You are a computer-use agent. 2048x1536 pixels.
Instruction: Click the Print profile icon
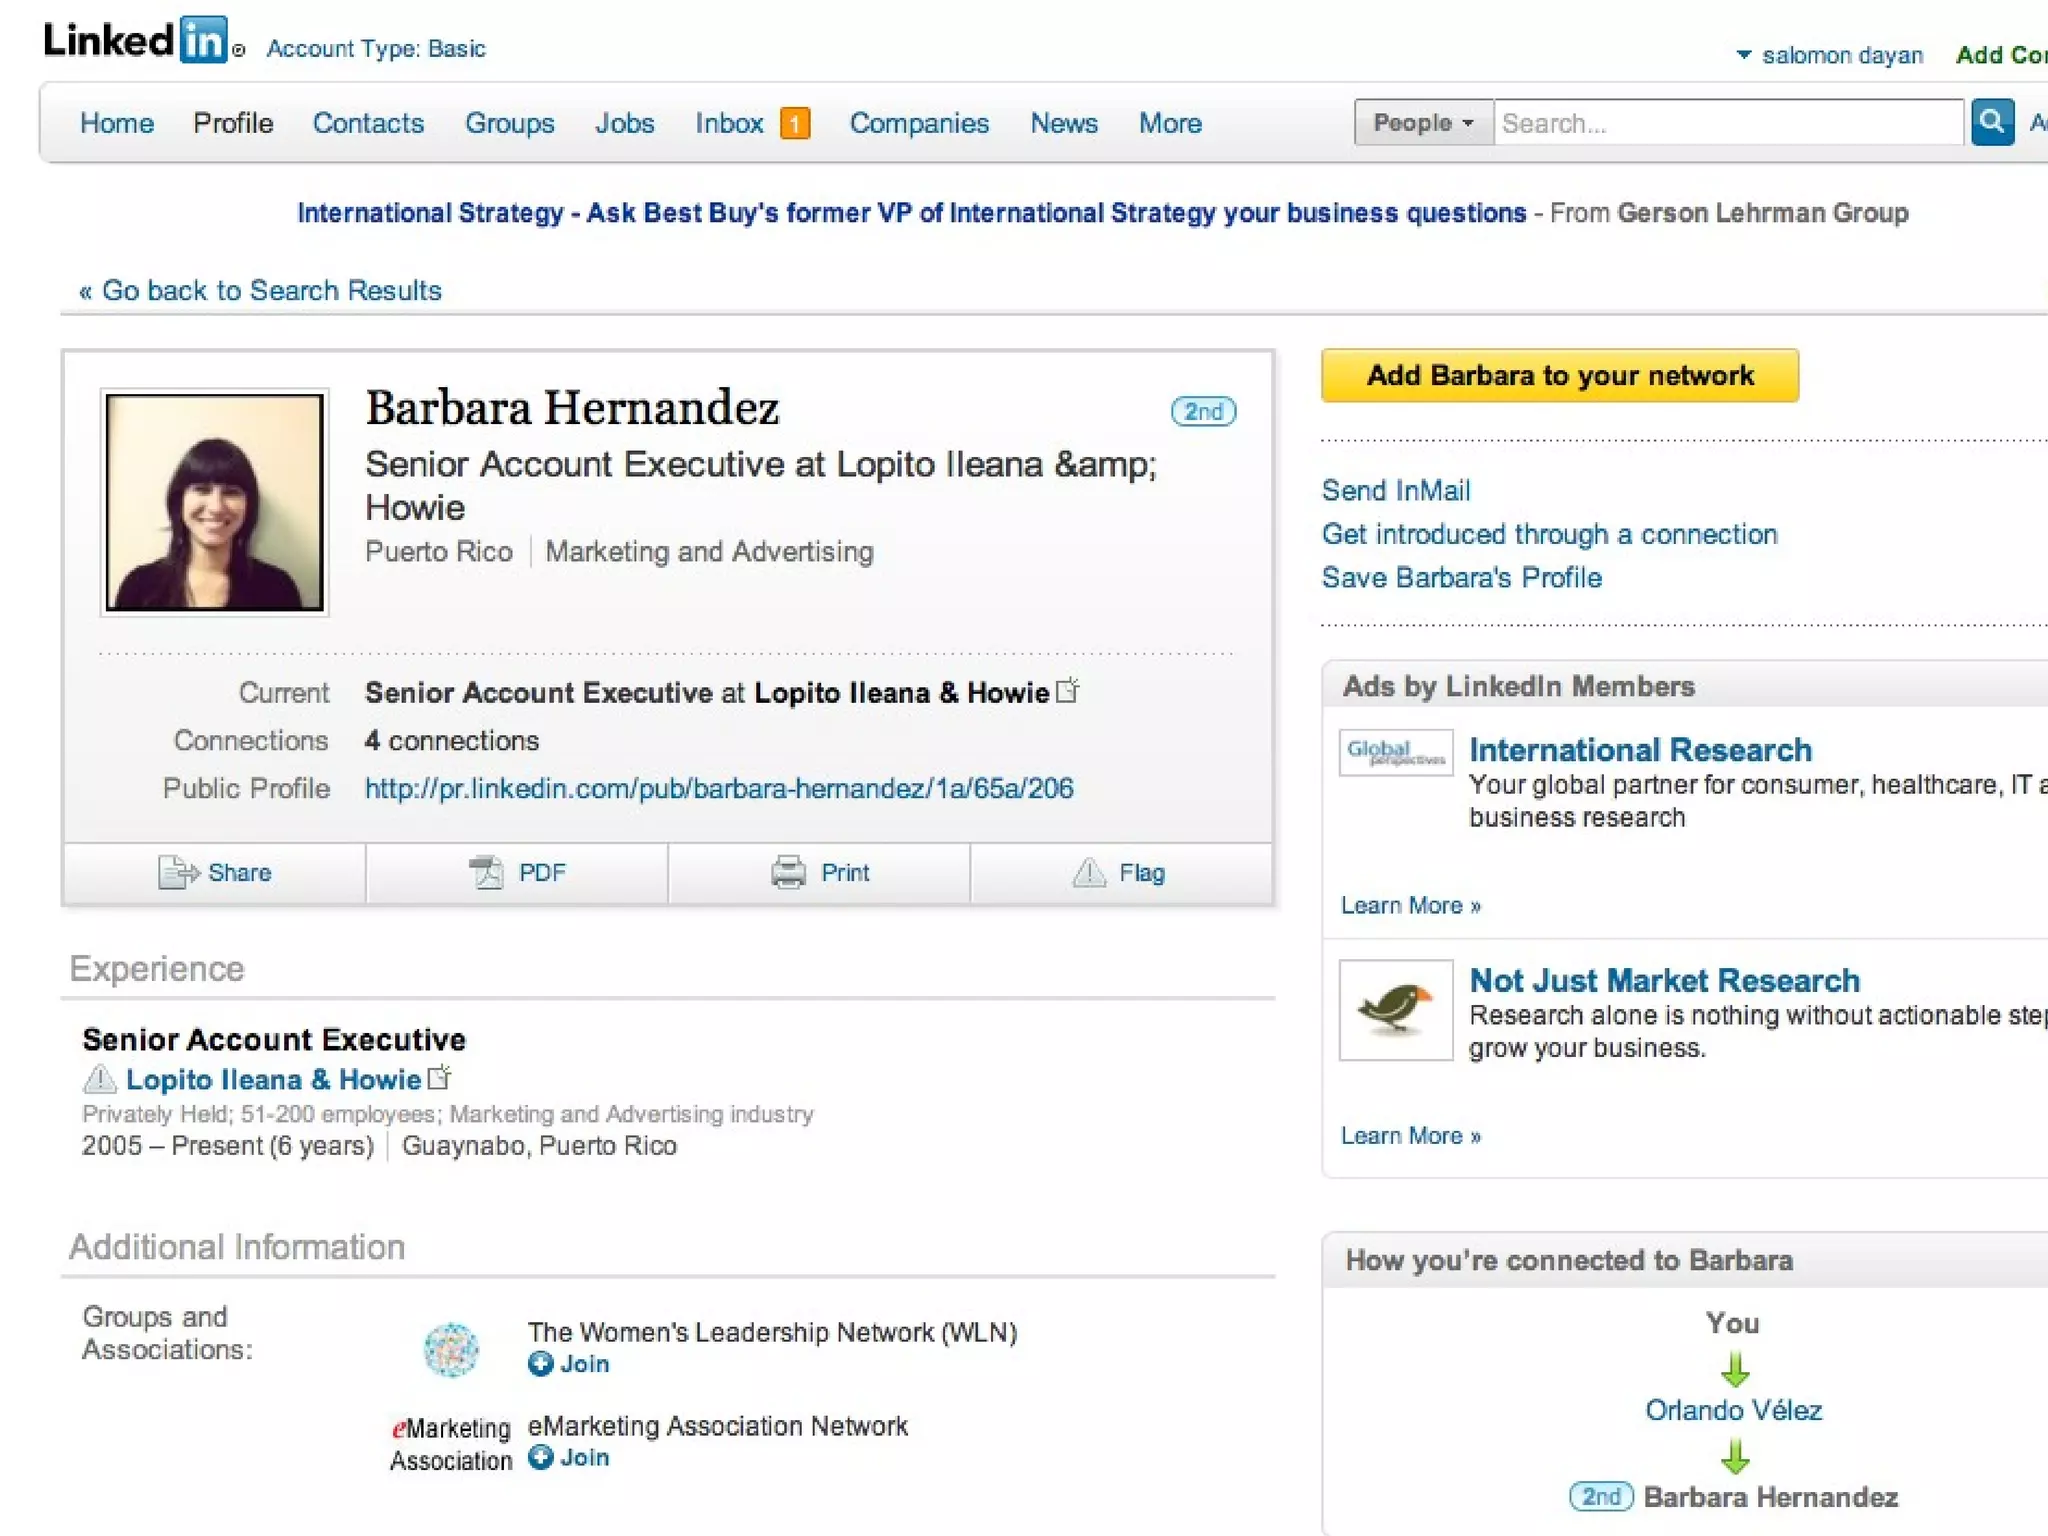click(x=788, y=873)
